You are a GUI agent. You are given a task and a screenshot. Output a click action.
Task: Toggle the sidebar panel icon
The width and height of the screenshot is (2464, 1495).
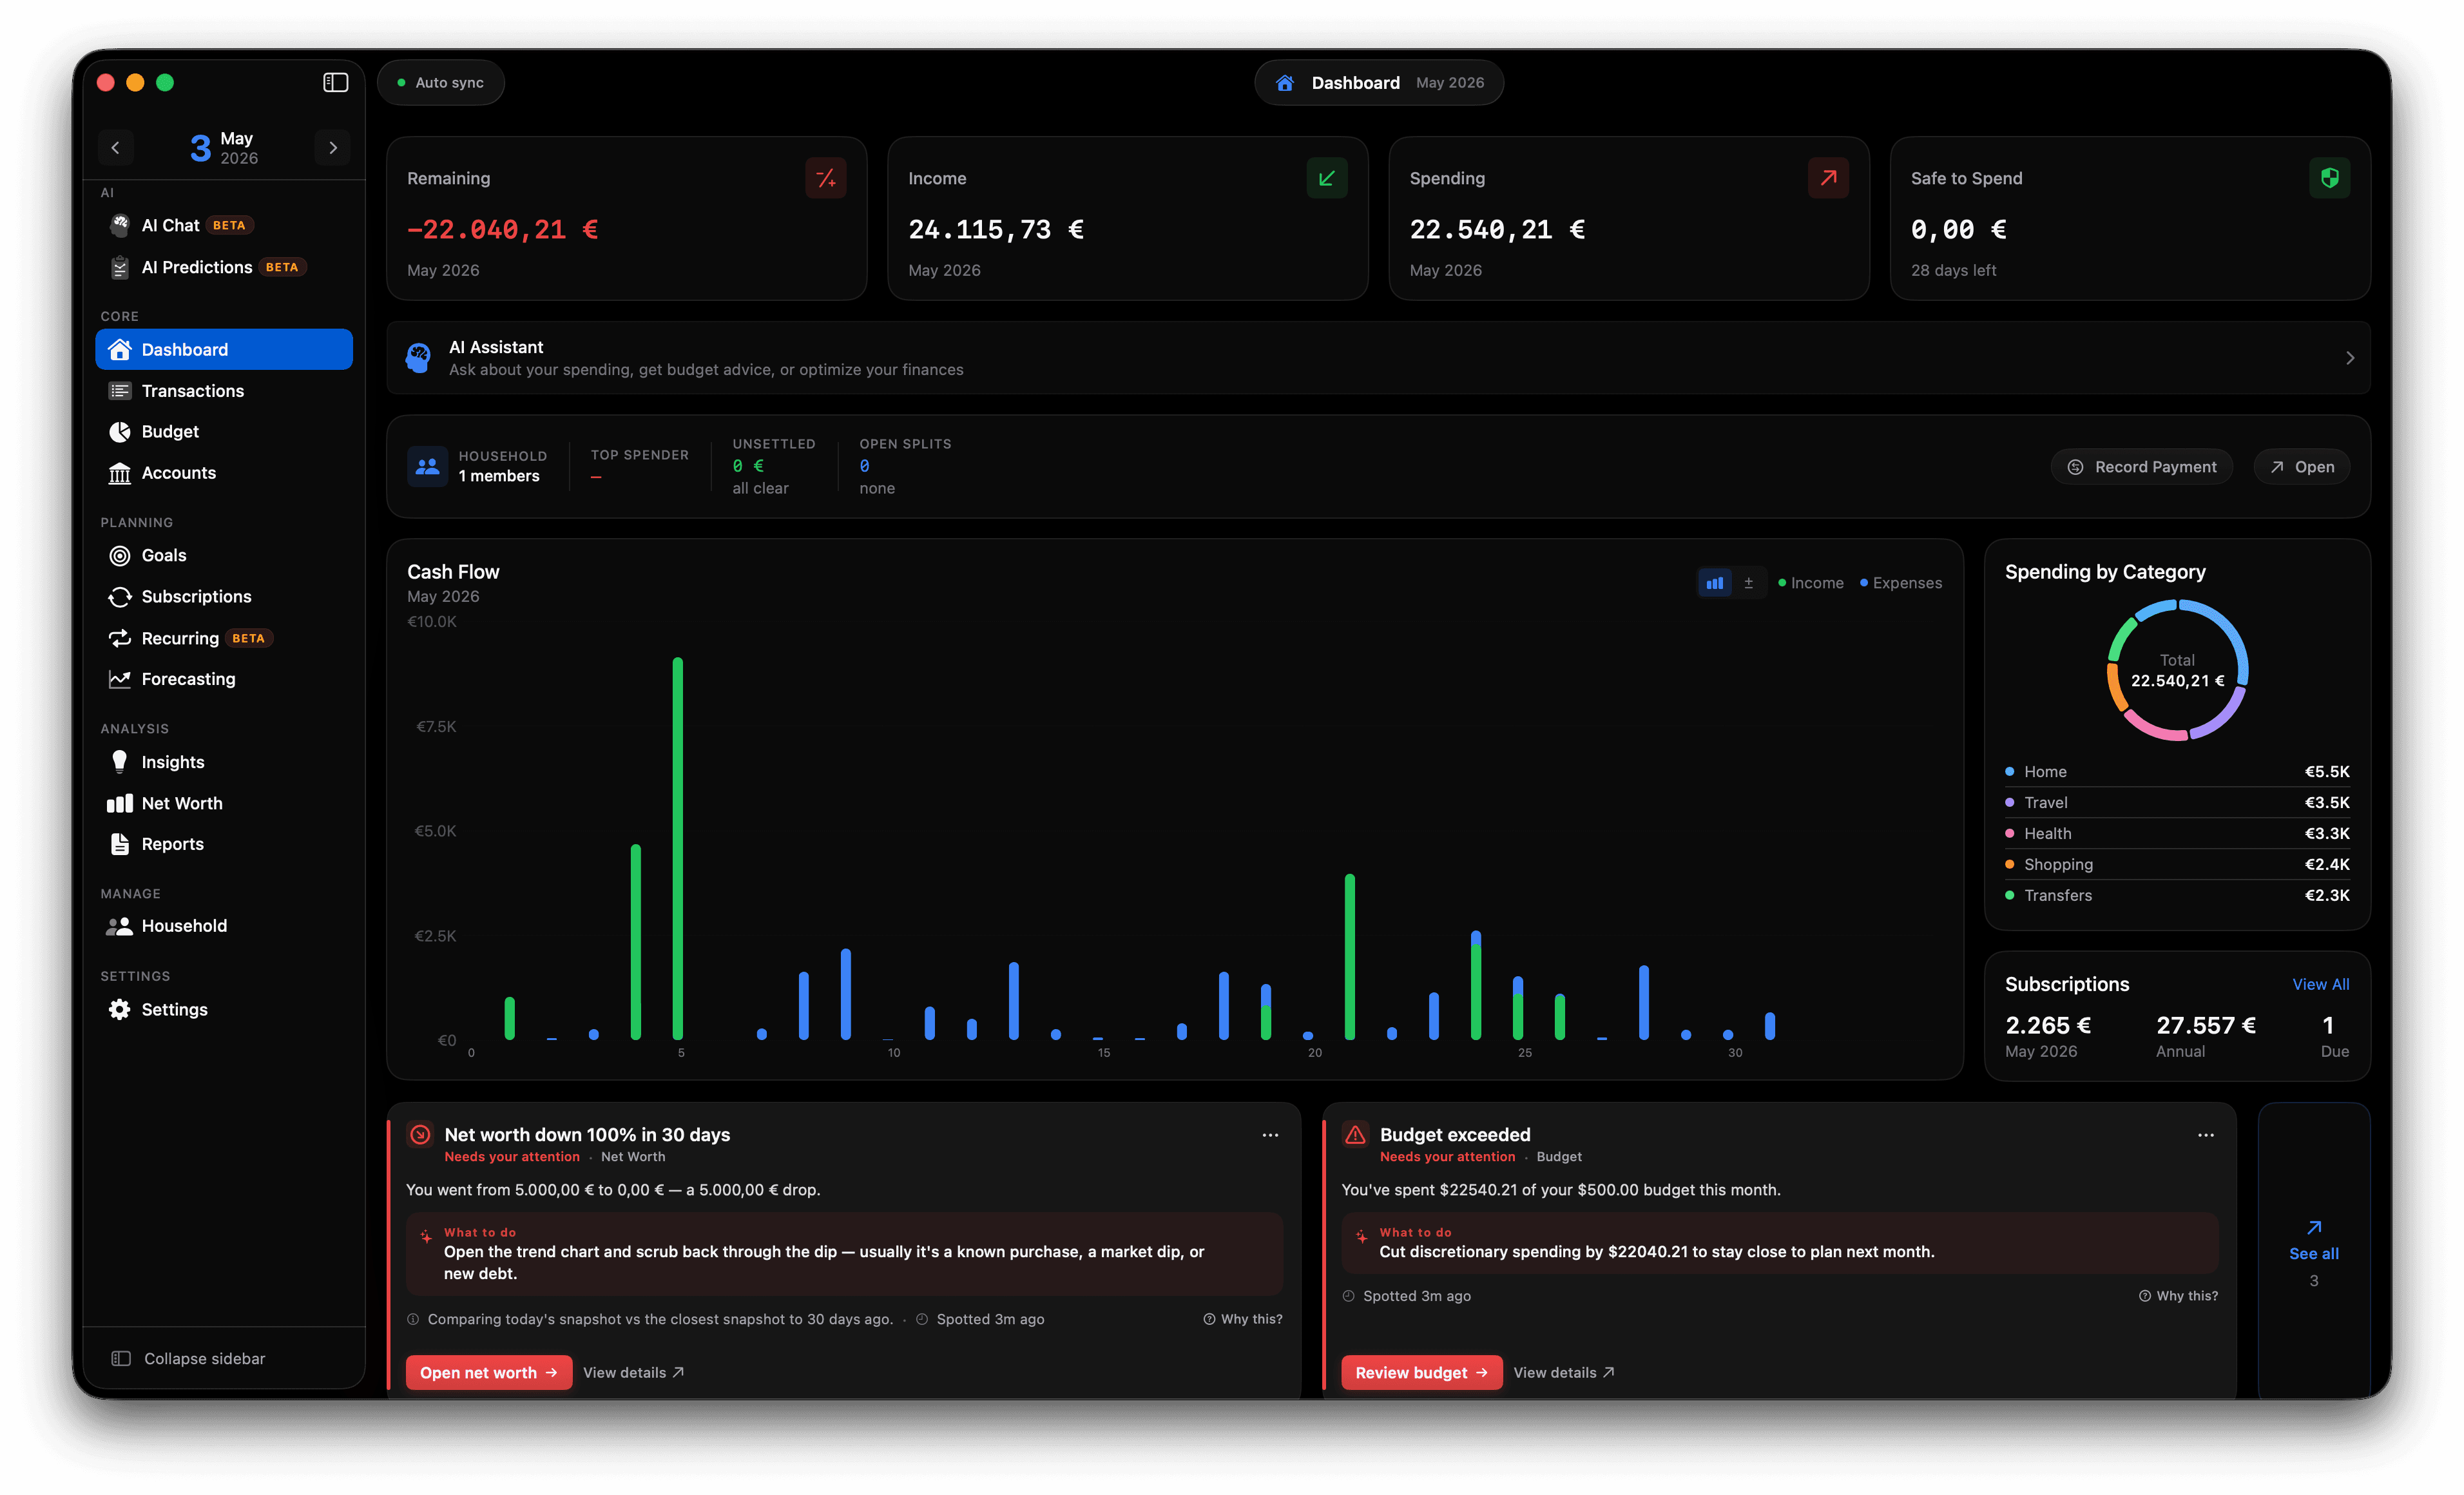[335, 82]
